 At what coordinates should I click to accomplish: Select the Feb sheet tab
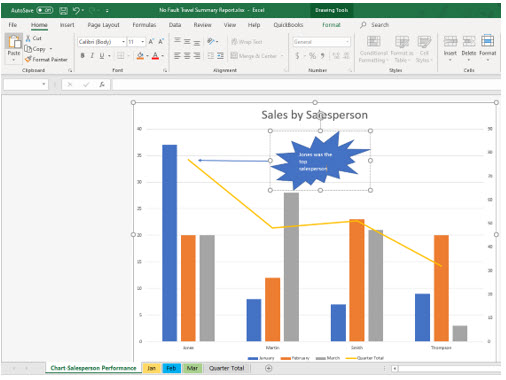tap(171, 368)
